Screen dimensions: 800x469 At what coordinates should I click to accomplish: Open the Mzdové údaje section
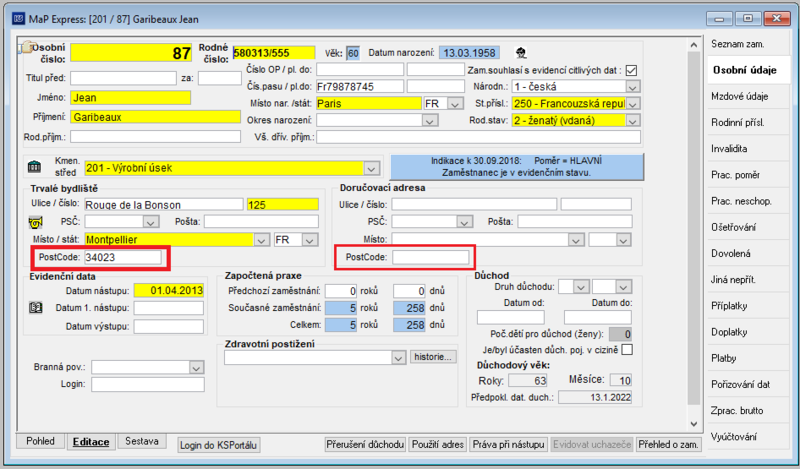[x=748, y=96]
